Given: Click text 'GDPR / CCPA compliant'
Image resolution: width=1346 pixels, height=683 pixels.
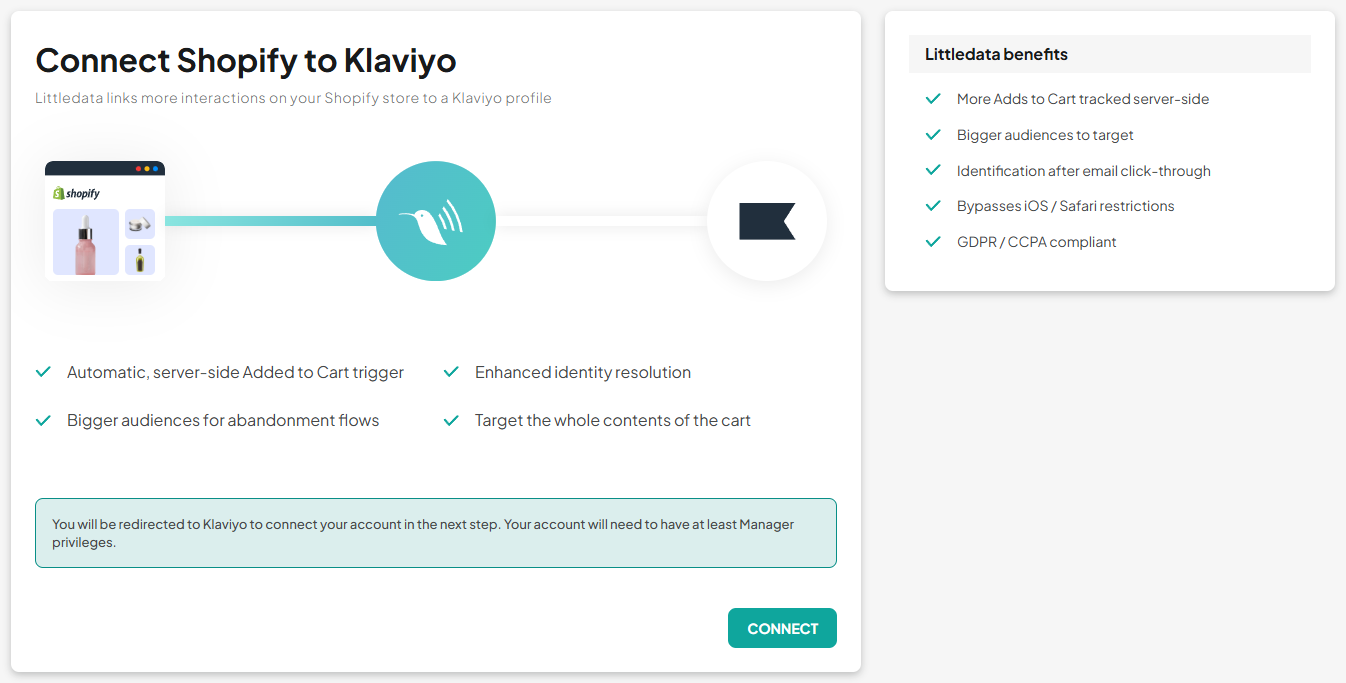Looking at the screenshot, I should pyautogui.click(x=1037, y=242).
